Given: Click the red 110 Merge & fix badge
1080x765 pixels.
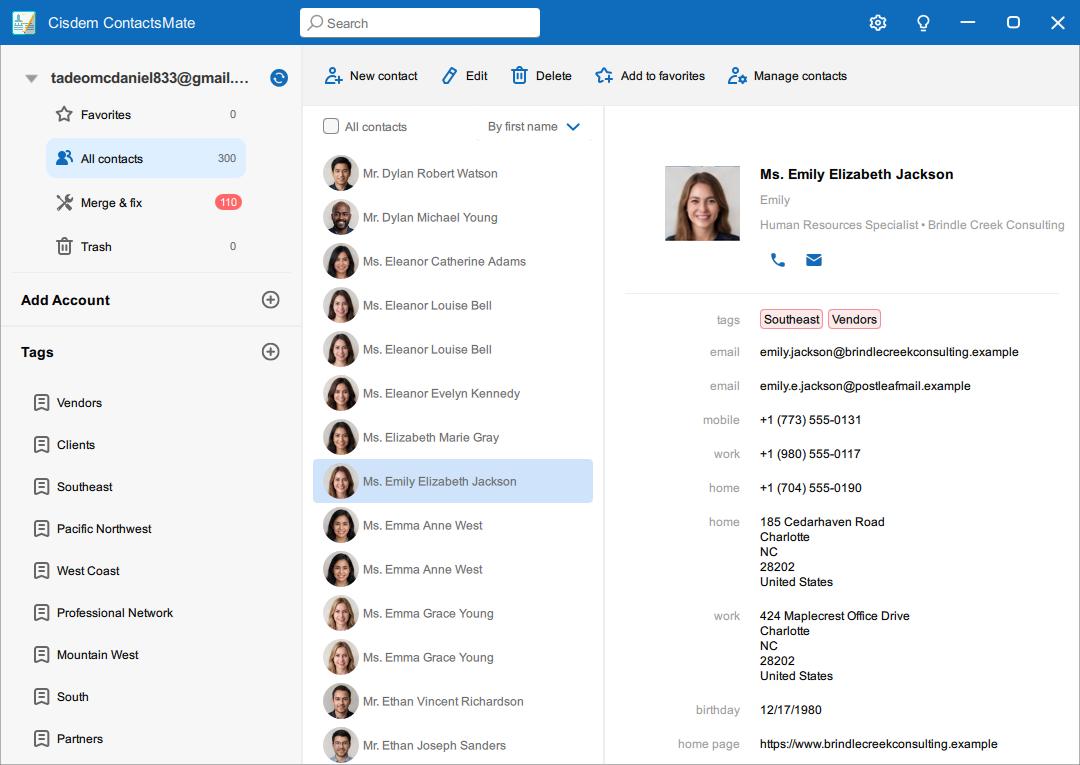Looking at the screenshot, I should click(x=228, y=202).
